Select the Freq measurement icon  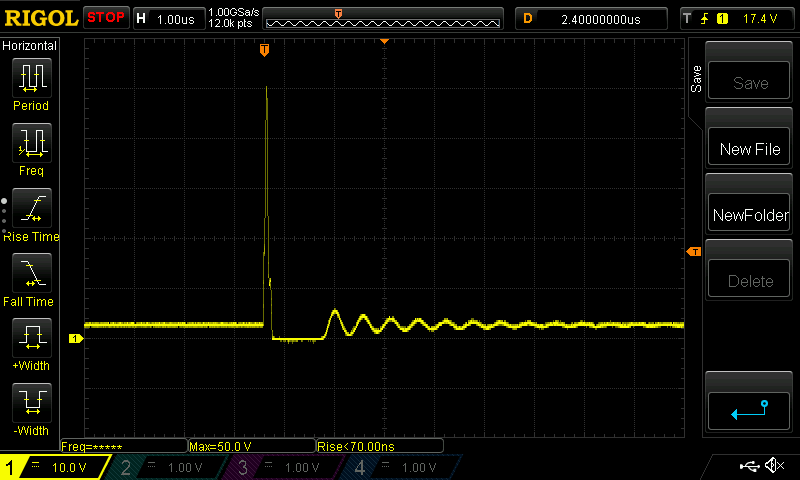[x=32, y=143]
